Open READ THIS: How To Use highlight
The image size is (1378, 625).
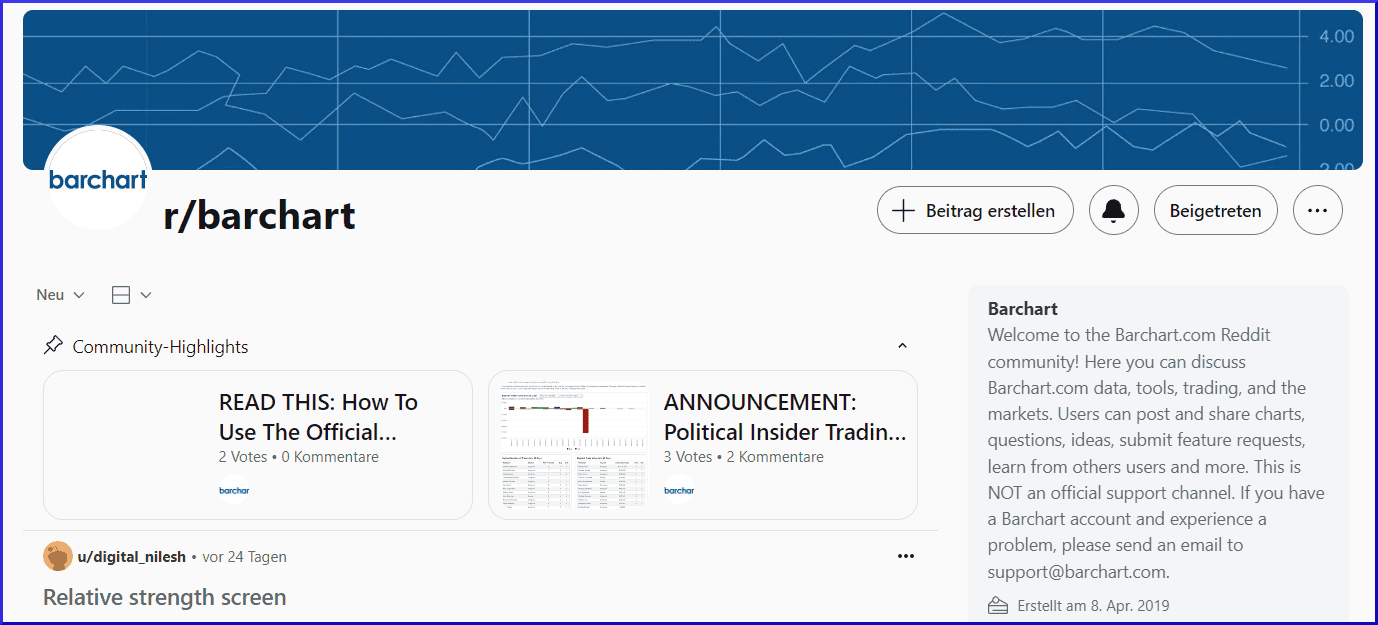[x=318, y=417]
